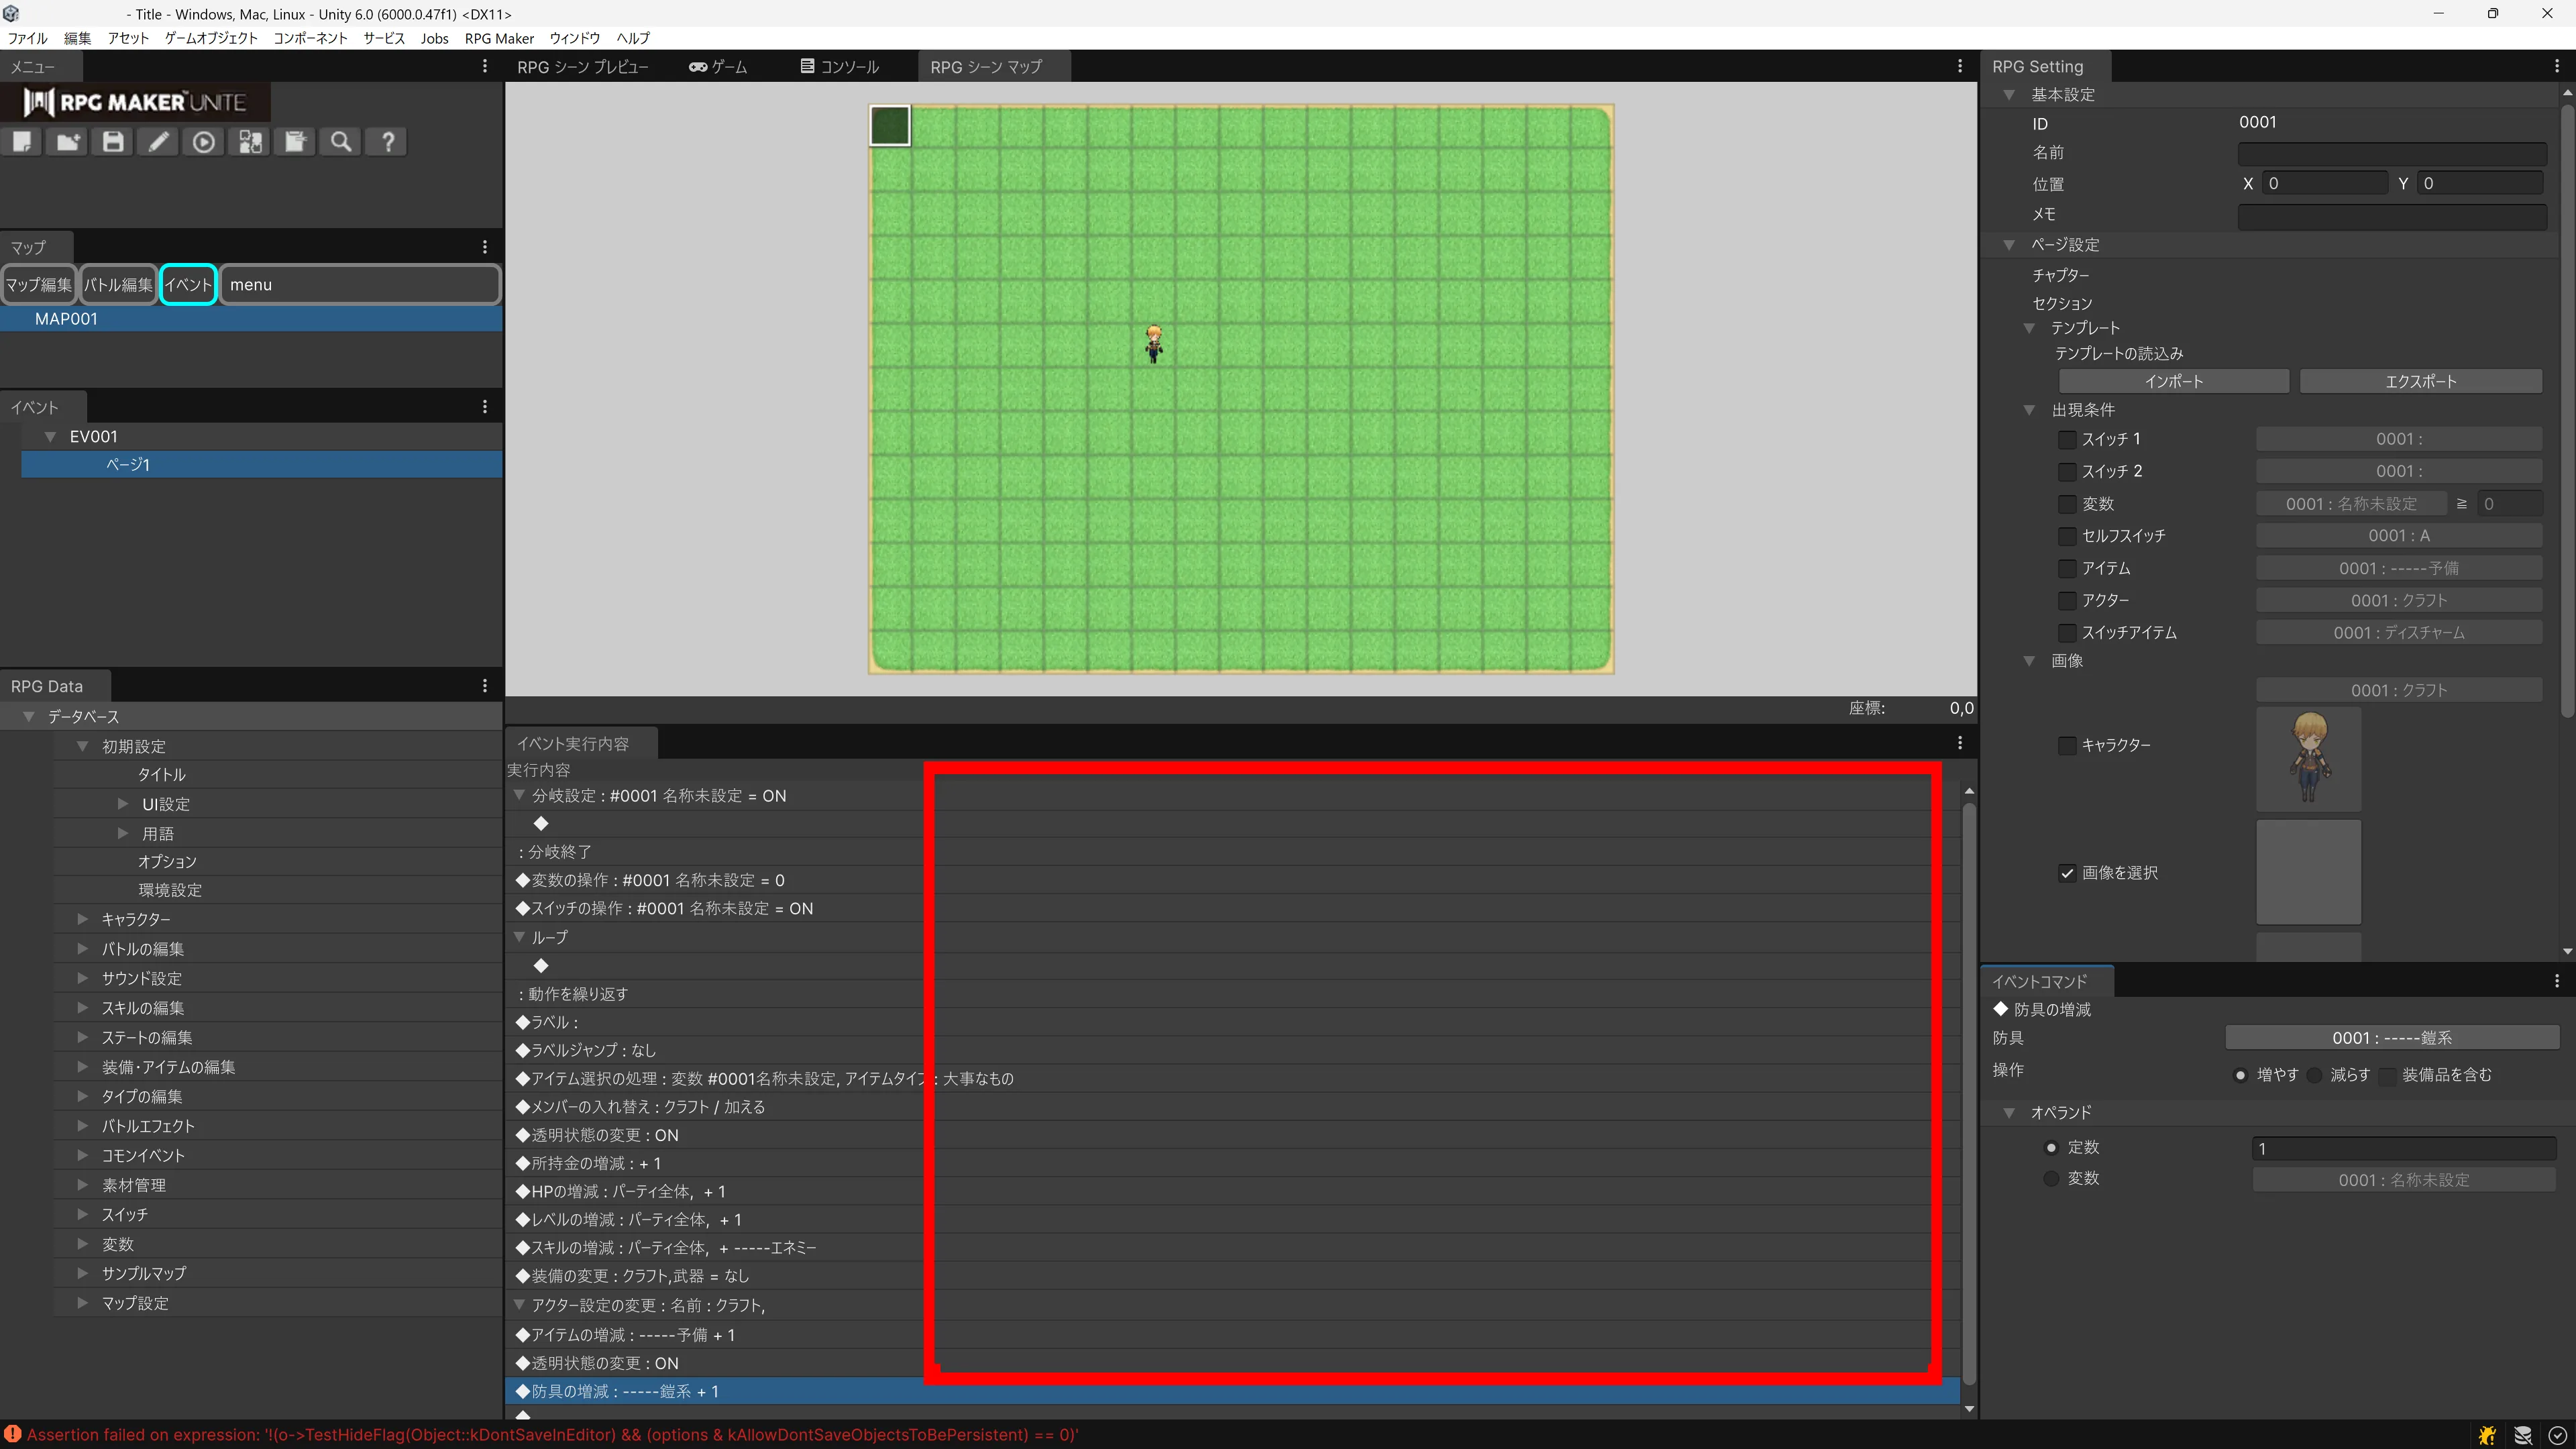The image size is (2576, 1449).
Task: Click the magnifying glass search icon
Action: pos(341,142)
